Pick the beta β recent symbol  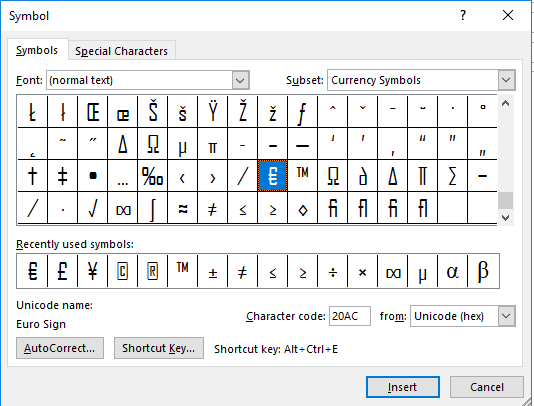tap(483, 271)
